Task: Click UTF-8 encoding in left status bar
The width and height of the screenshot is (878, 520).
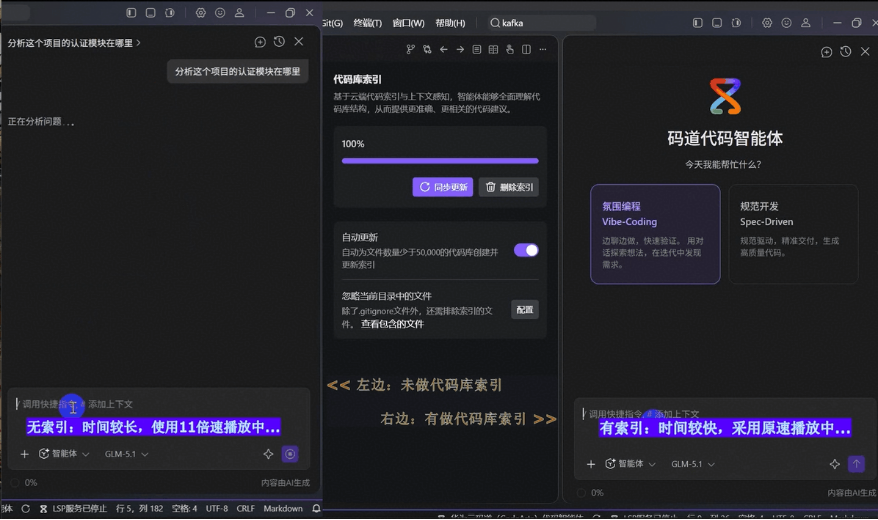Action: pyautogui.click(x=217, y=508)
